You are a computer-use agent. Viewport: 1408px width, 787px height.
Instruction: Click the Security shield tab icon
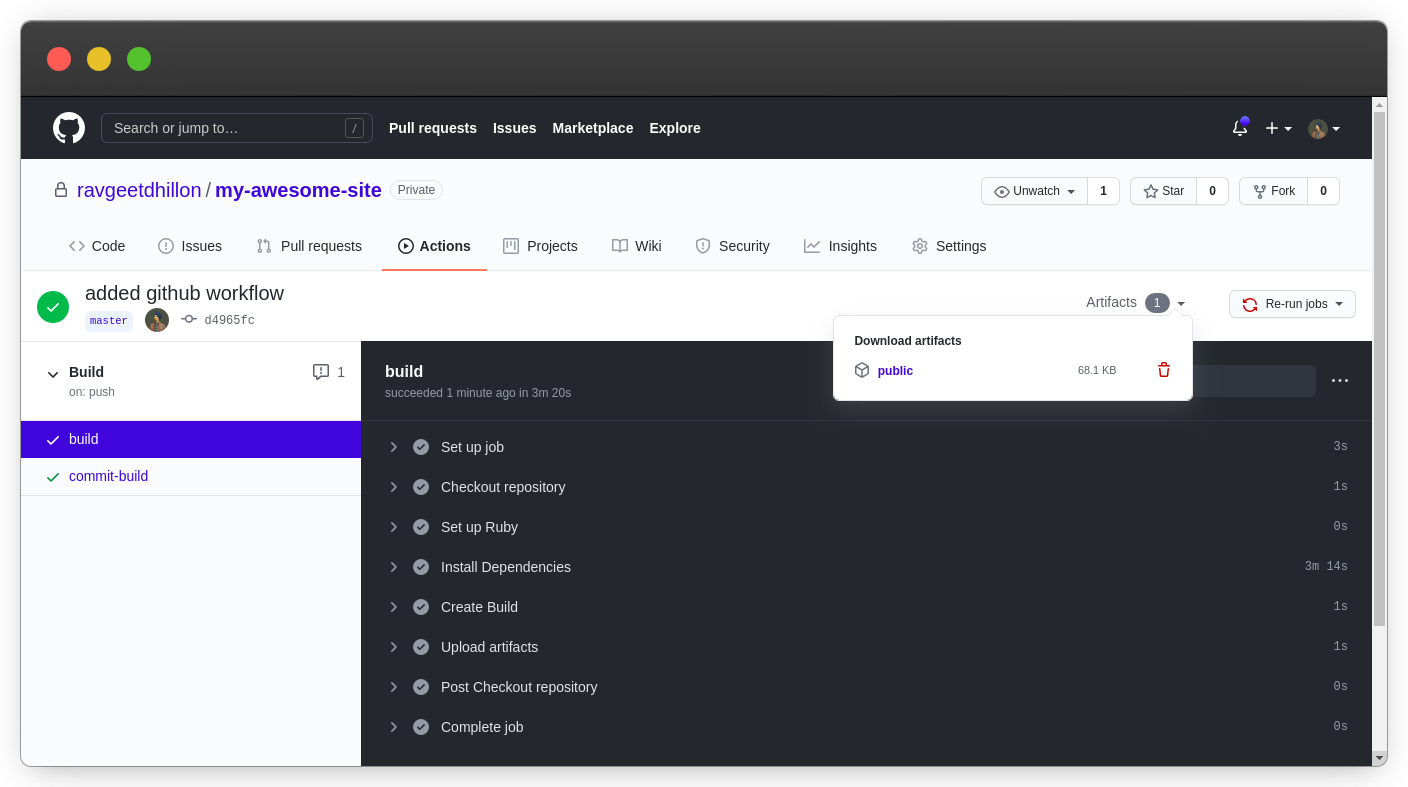[x=701, y=246]
